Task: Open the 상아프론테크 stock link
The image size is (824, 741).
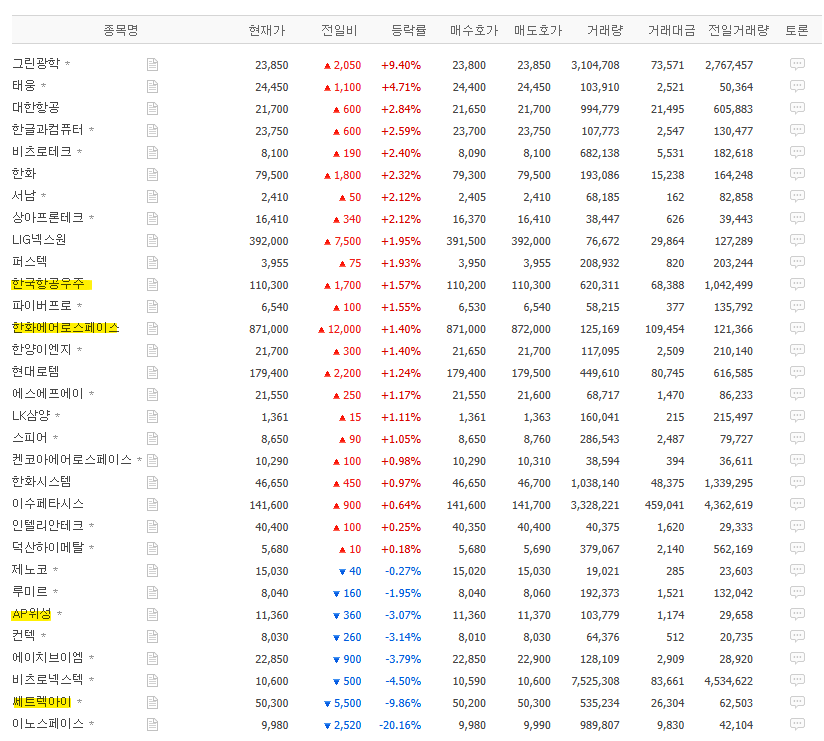Action: tap(48, 218)
